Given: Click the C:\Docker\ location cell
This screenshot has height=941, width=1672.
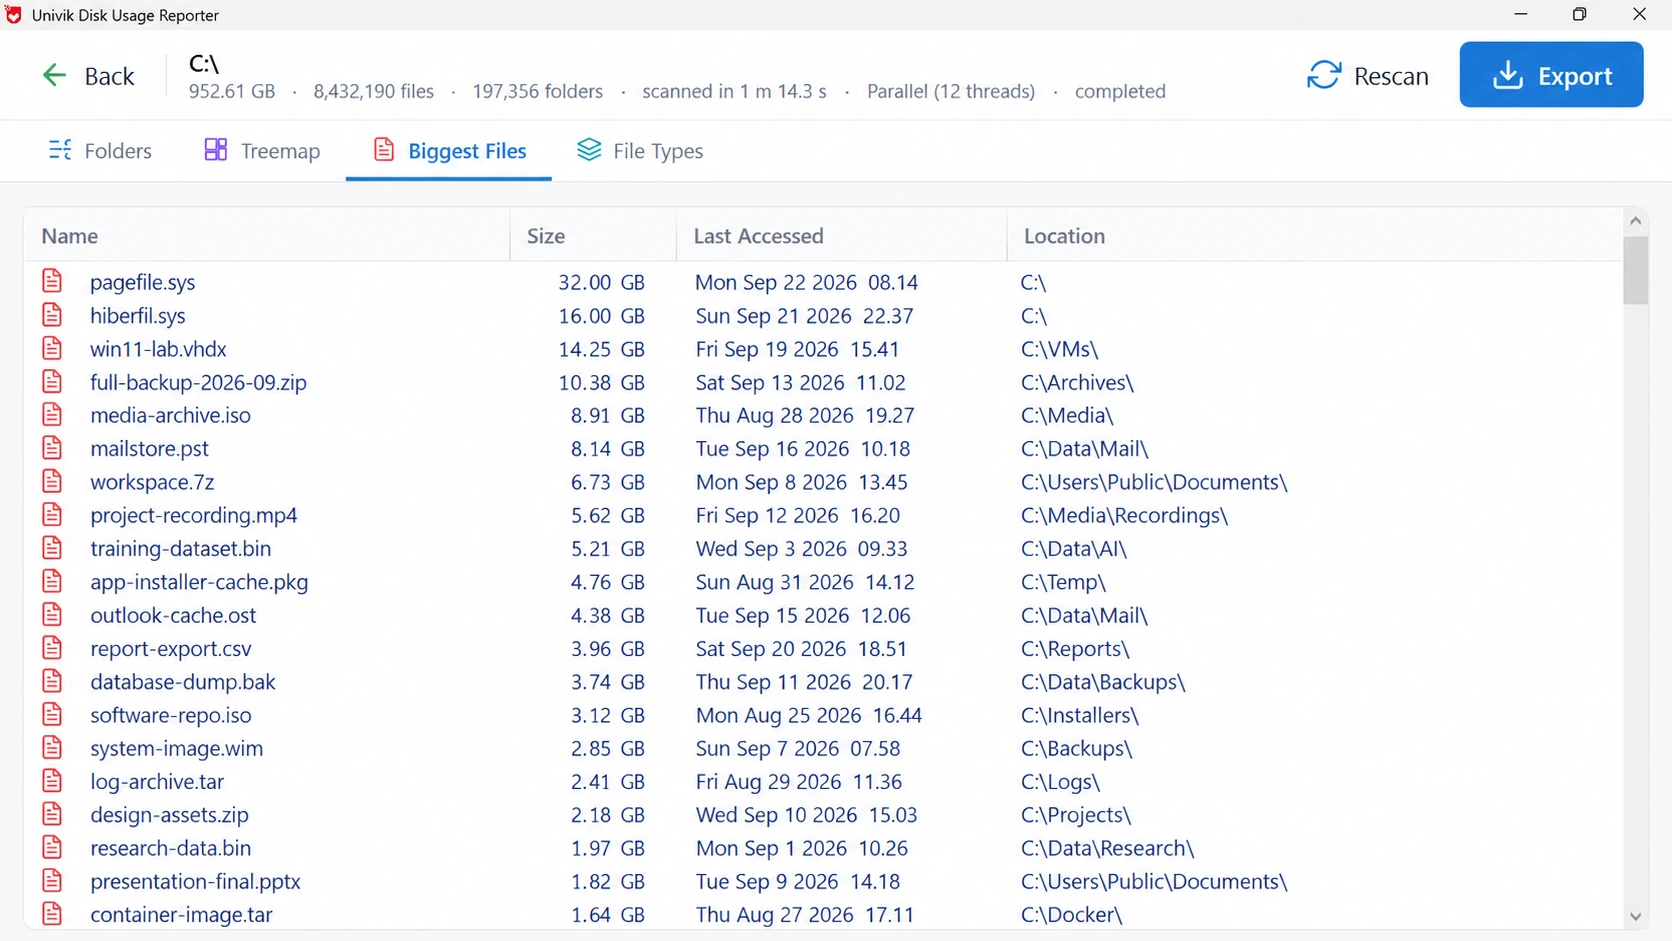Looking at the screenshot, I should tap(1071, 915).
